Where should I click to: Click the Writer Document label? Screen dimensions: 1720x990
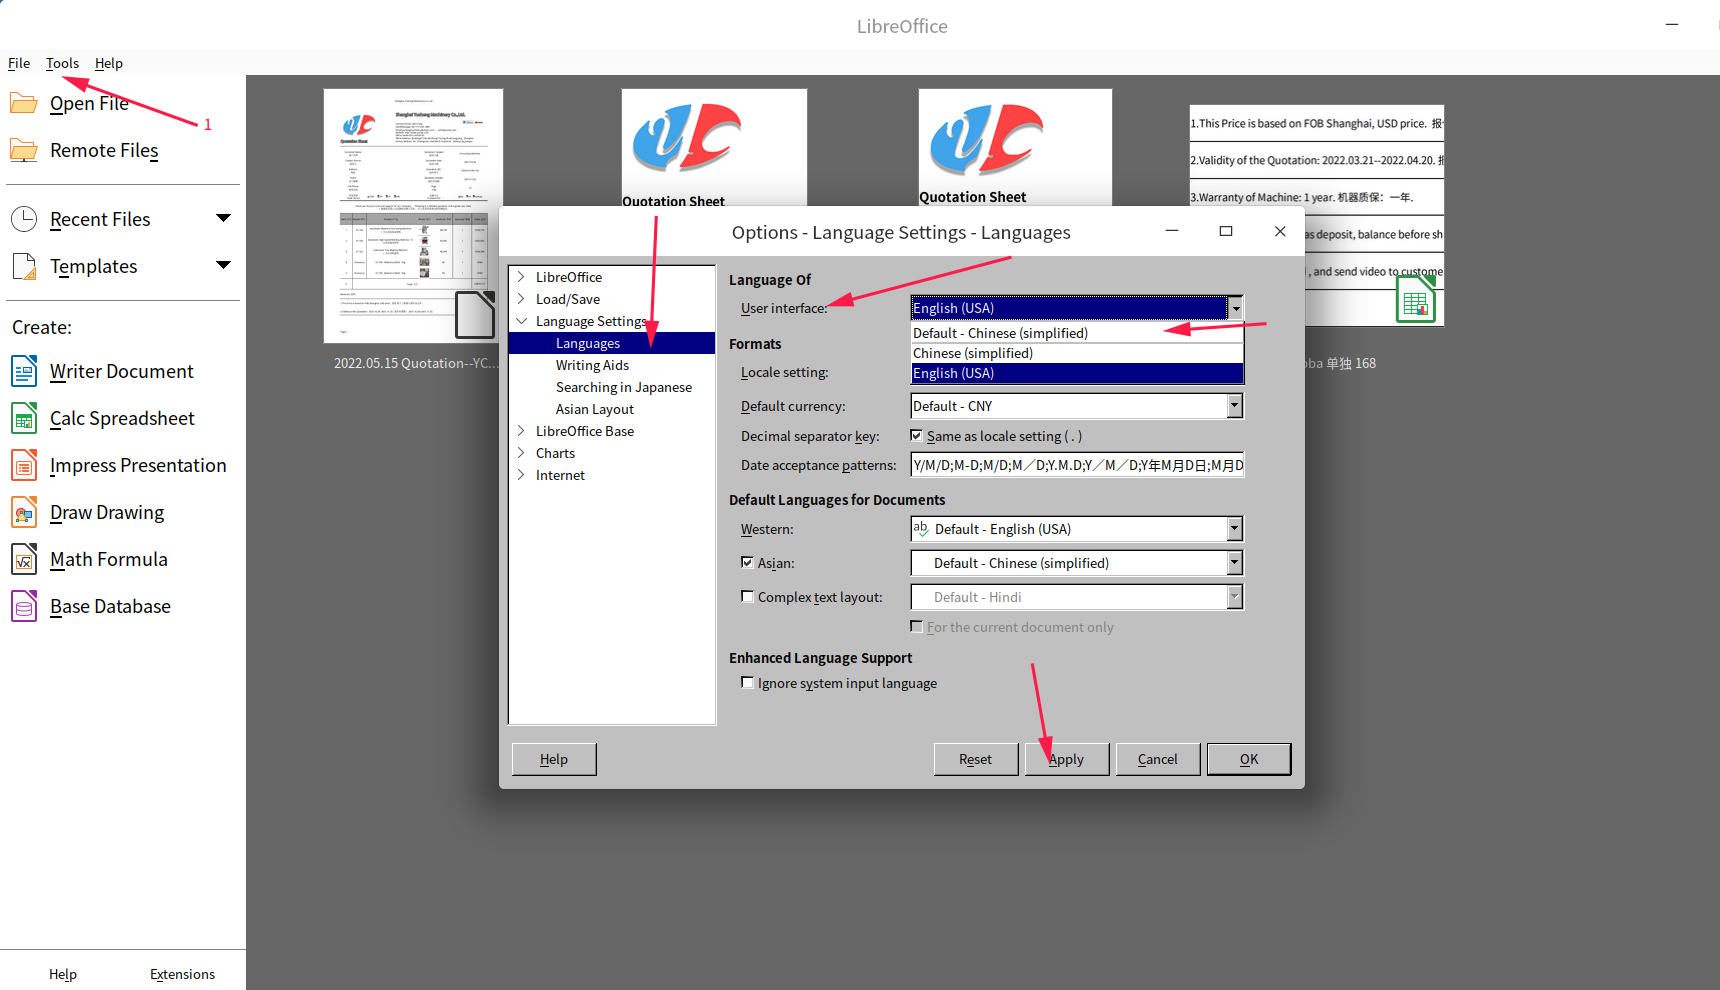122,371
